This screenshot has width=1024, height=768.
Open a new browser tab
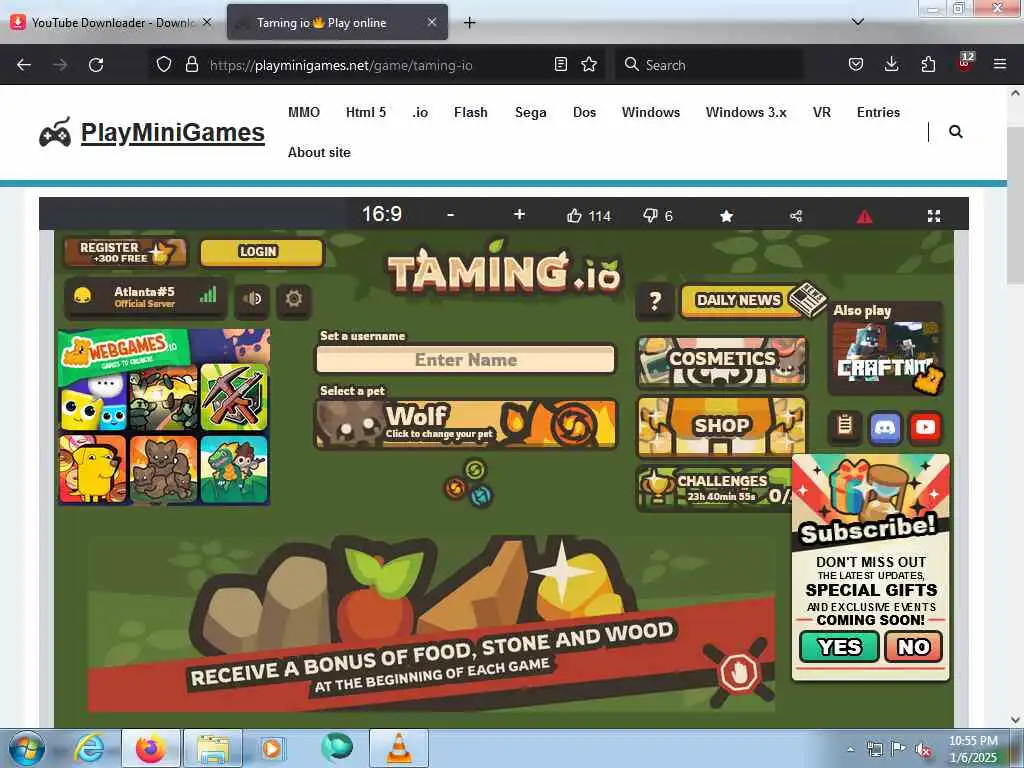[x=469, y=23]
